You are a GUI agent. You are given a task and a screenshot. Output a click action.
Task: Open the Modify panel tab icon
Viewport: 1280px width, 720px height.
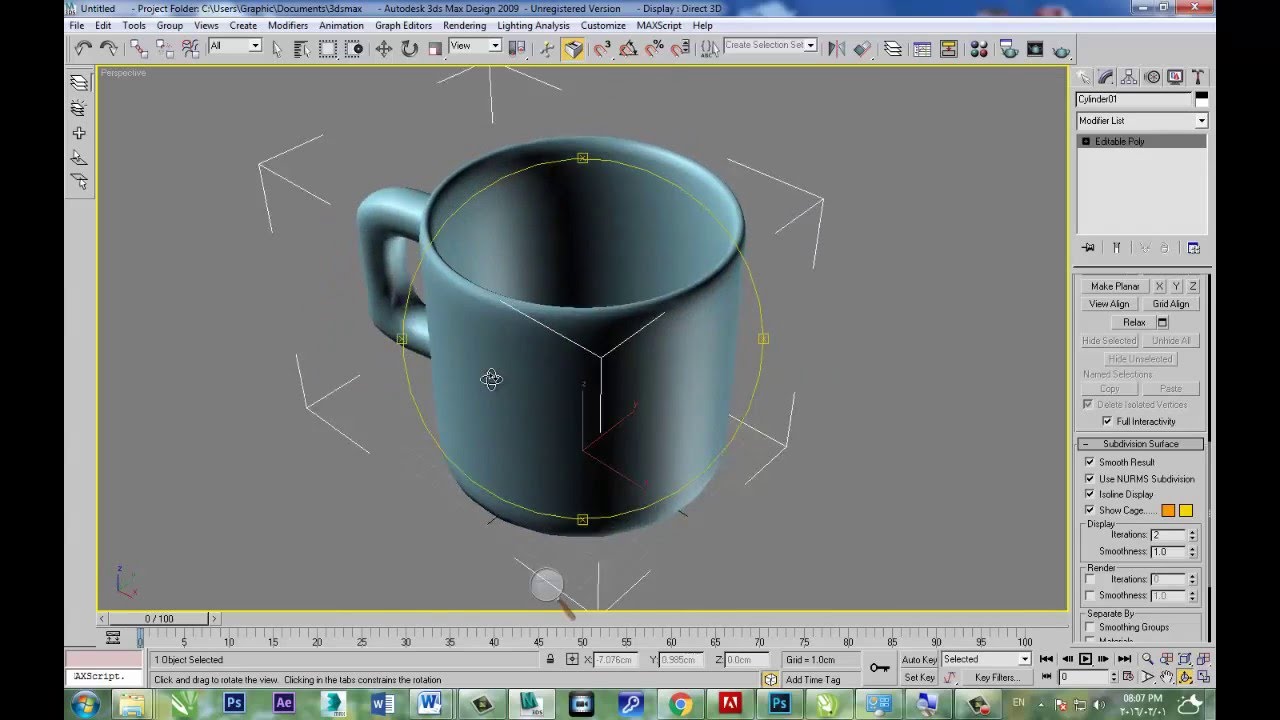tap(1106, 77)
